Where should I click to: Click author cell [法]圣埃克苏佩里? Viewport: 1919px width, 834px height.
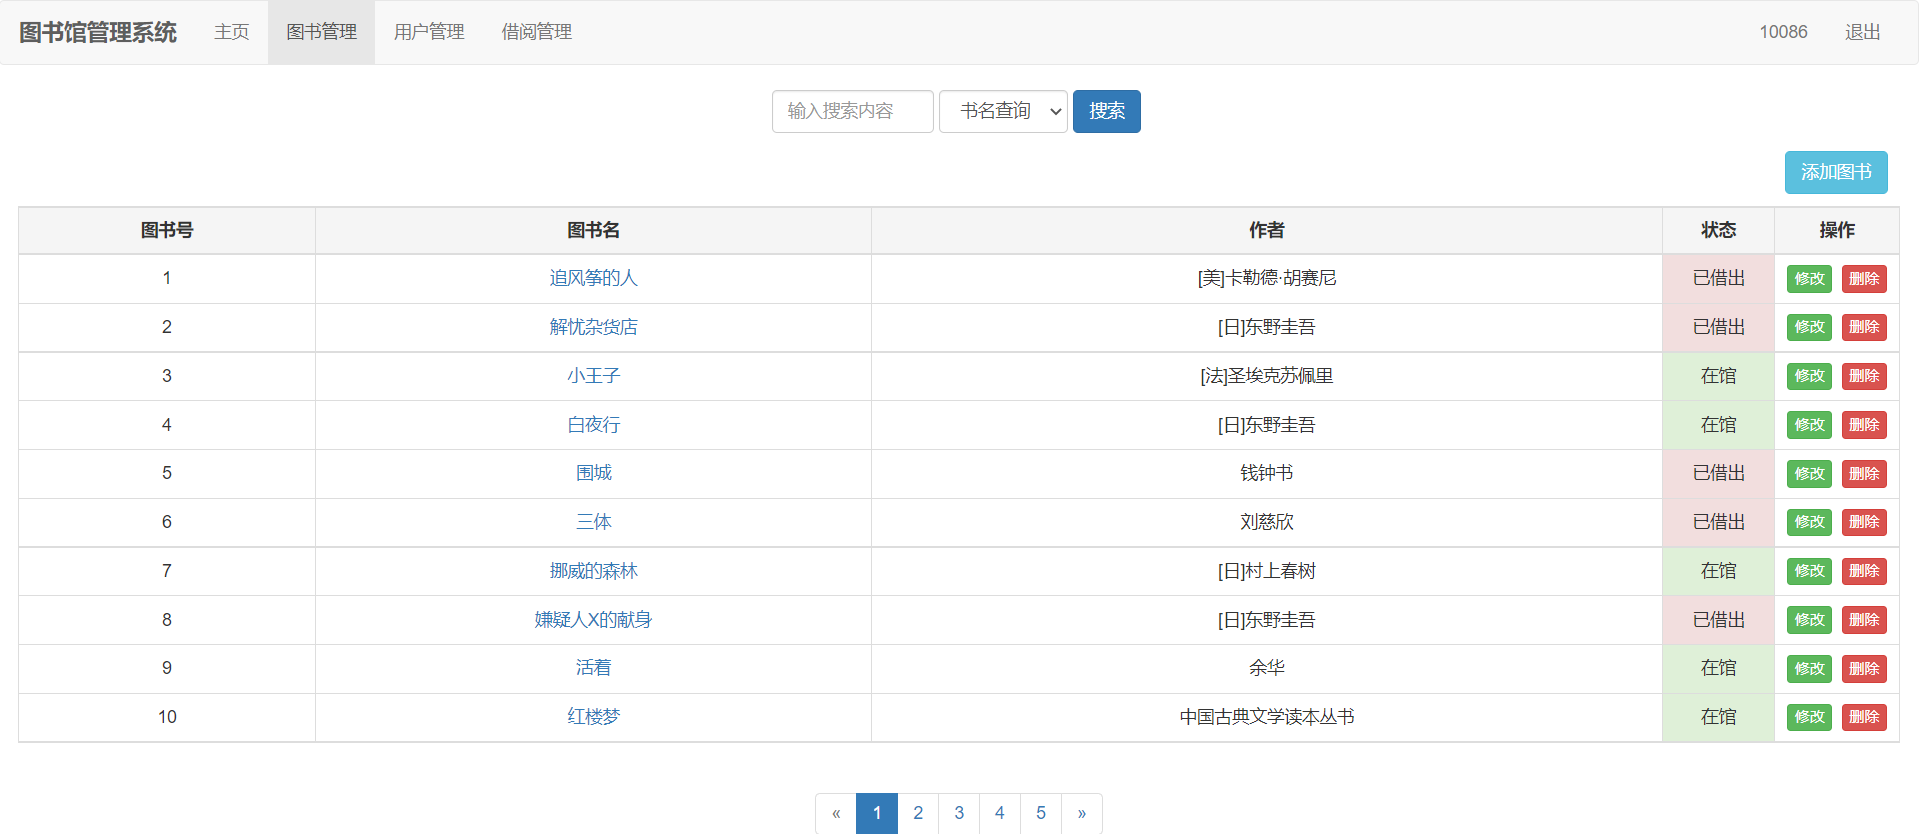[x=1267, y=376]
